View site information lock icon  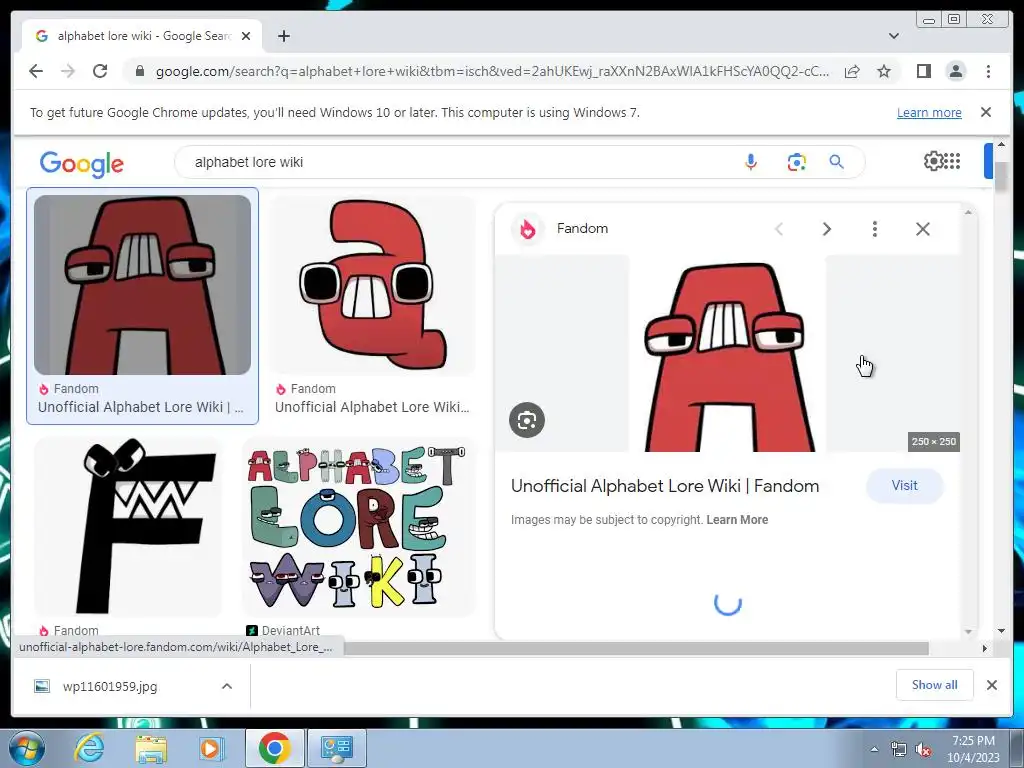[x=139, y=71]
